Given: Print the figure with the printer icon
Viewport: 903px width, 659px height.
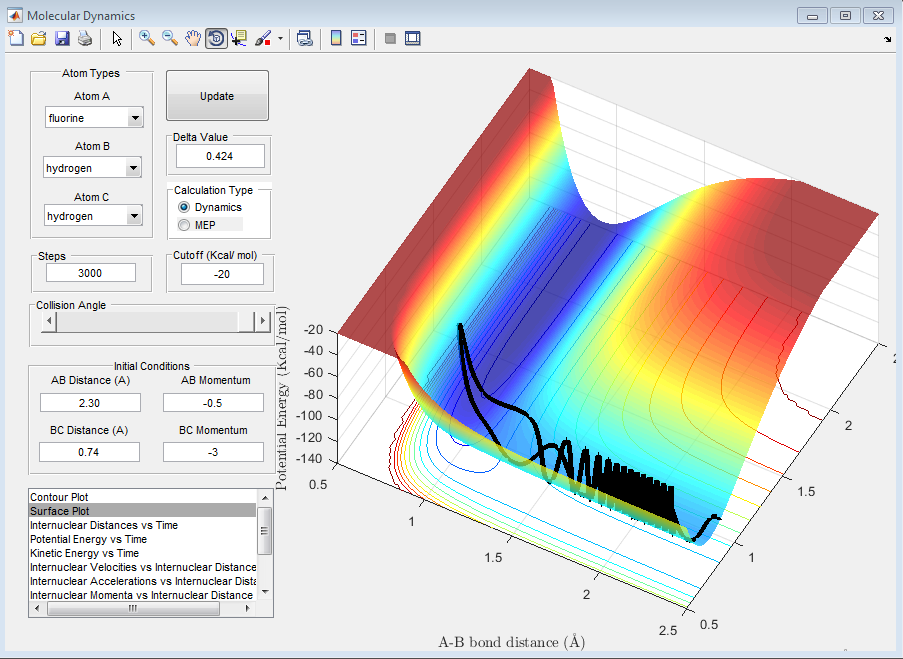Looking at the screenshot, I should point(85,38).
